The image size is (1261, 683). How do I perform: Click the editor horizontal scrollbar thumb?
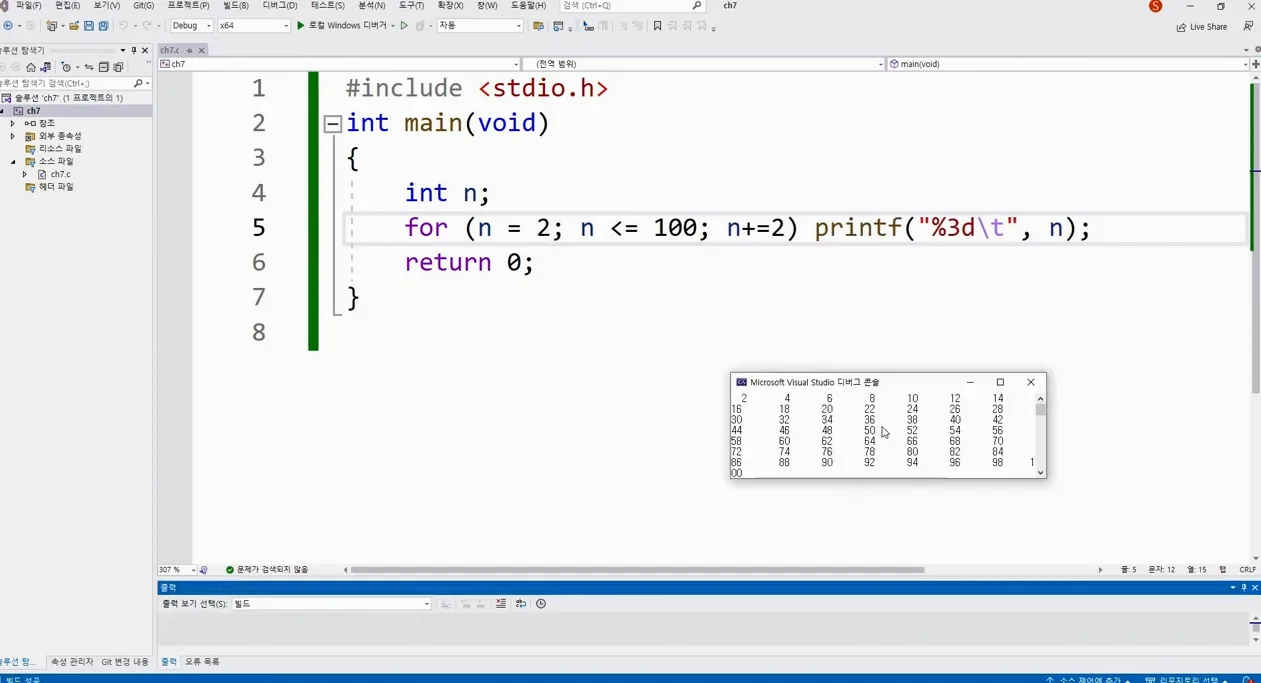pyautogui.click(x=637, y=570)
